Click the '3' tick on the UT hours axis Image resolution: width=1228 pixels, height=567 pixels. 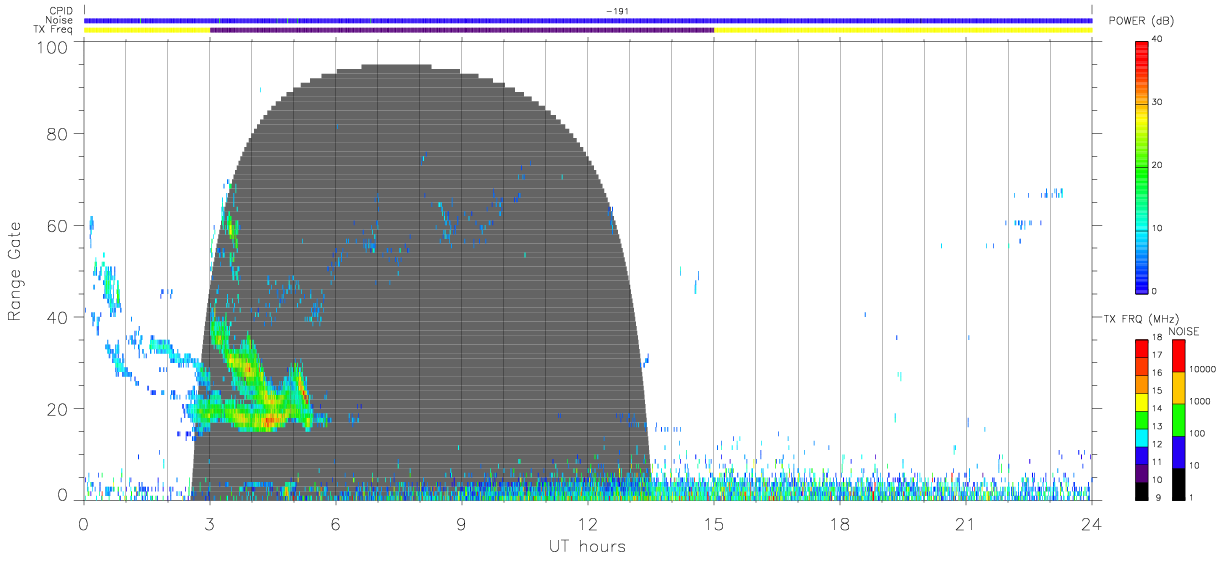(210, 523)
